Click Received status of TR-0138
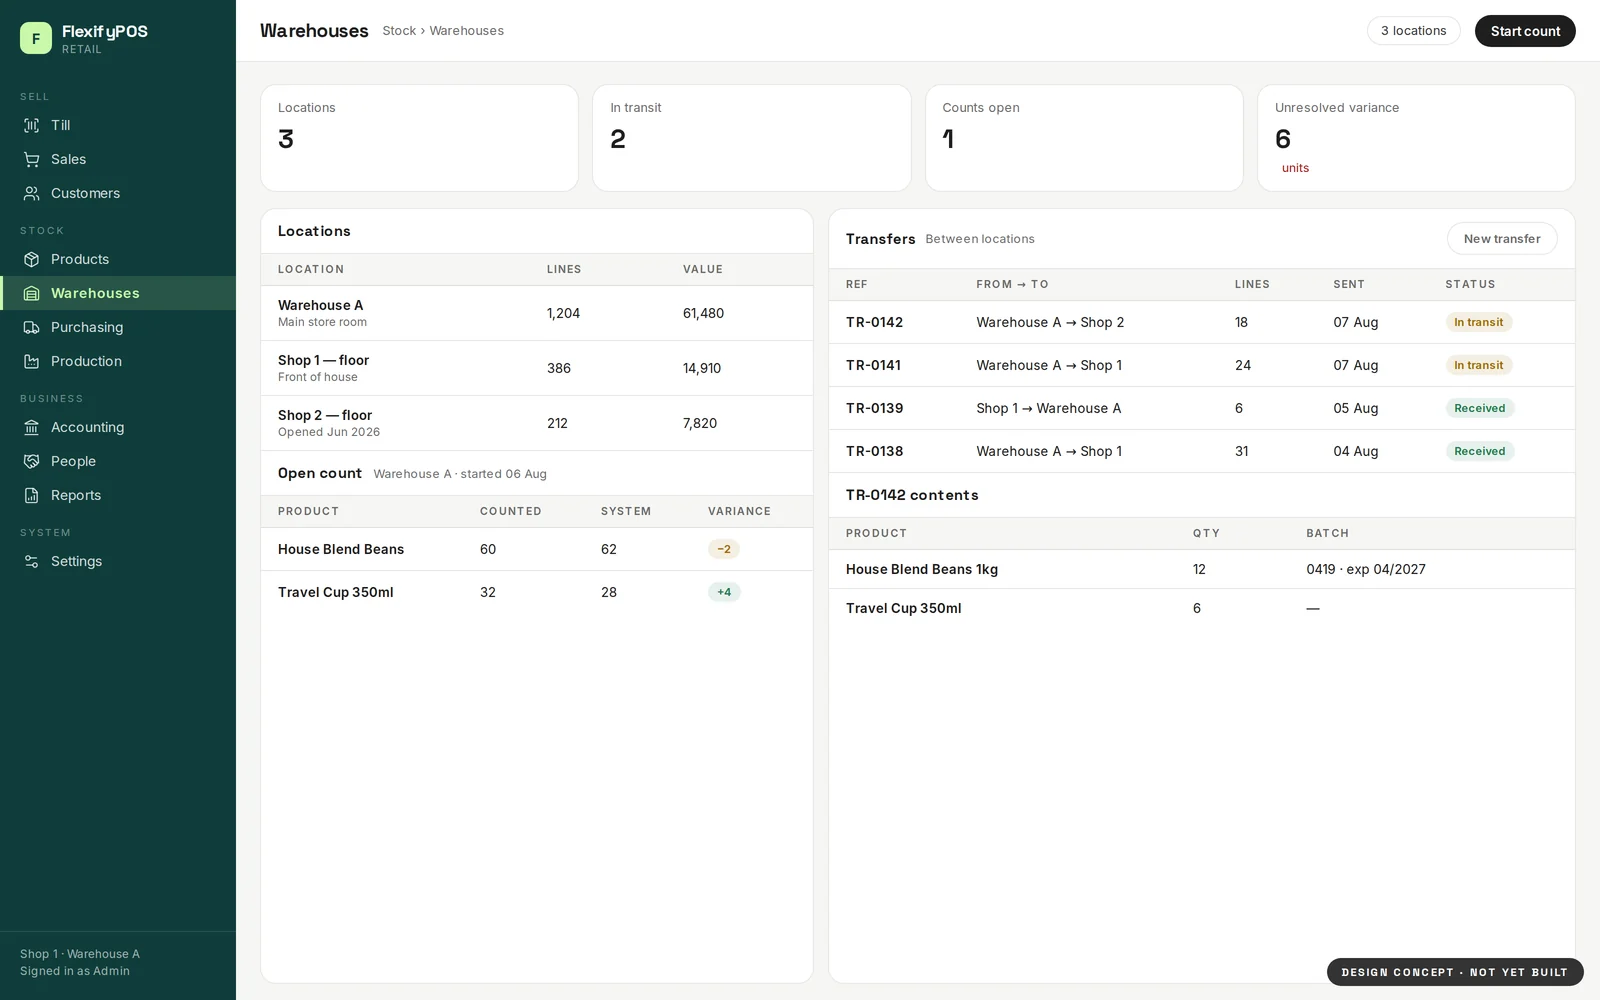The width and height of the screenshot is (1600, 1000). [1480, 451]
